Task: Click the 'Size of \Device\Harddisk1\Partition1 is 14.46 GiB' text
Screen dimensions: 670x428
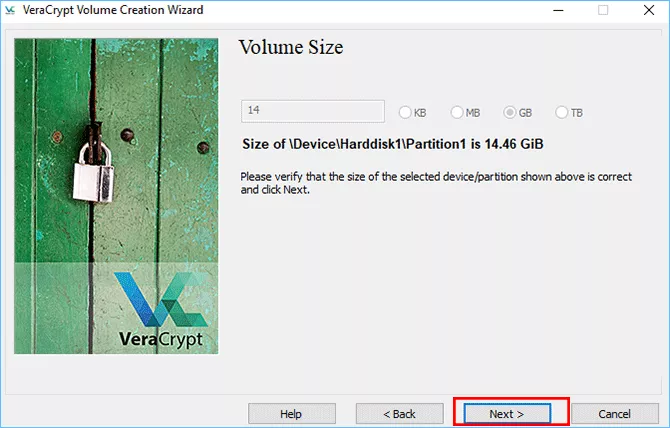Action: pos(393,144)
